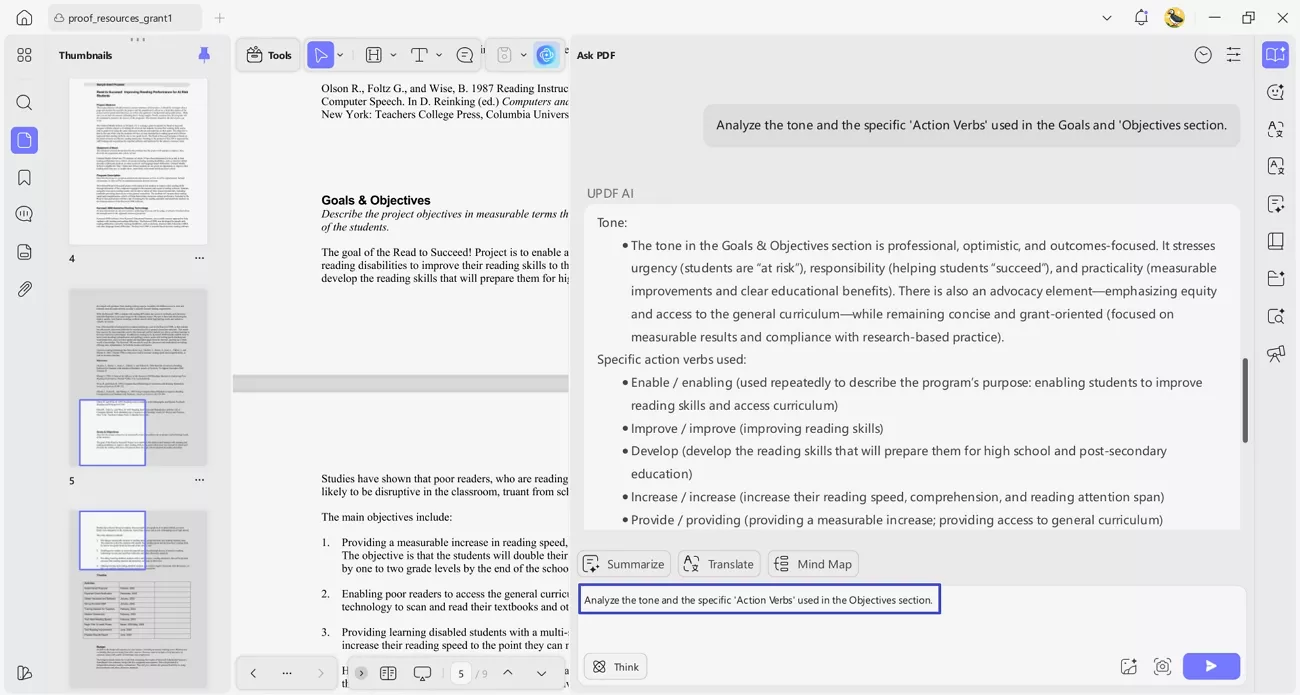
Task: Open the Tools menu button
Action: 269,55
